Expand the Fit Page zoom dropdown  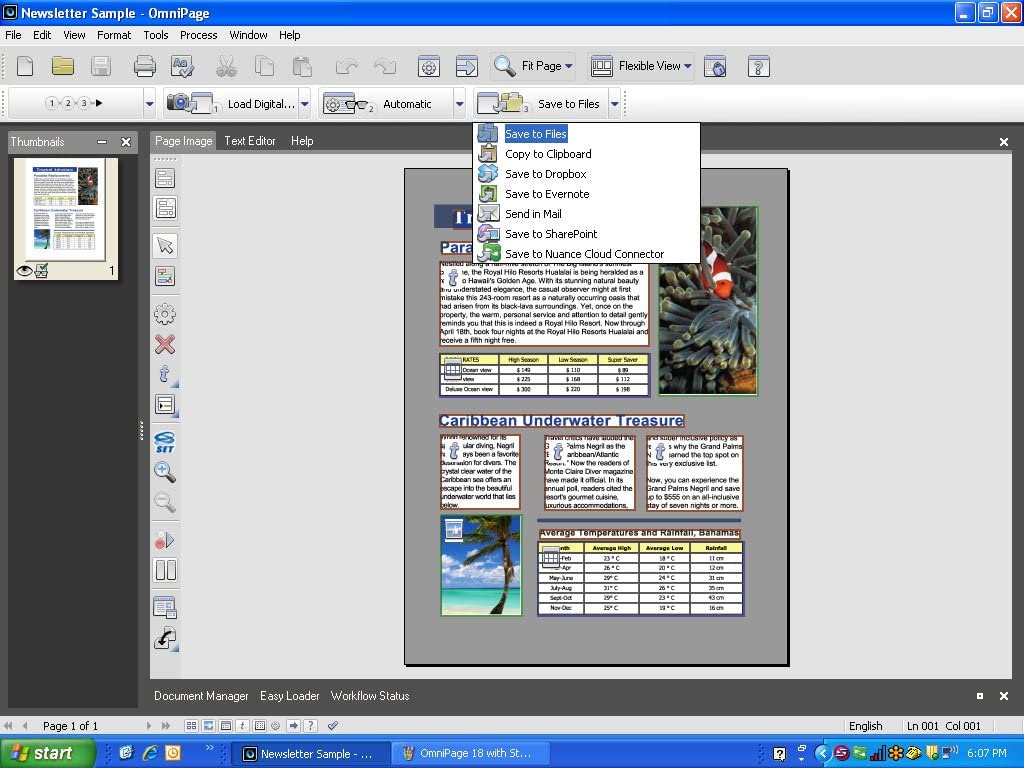[x=568, y=67]
